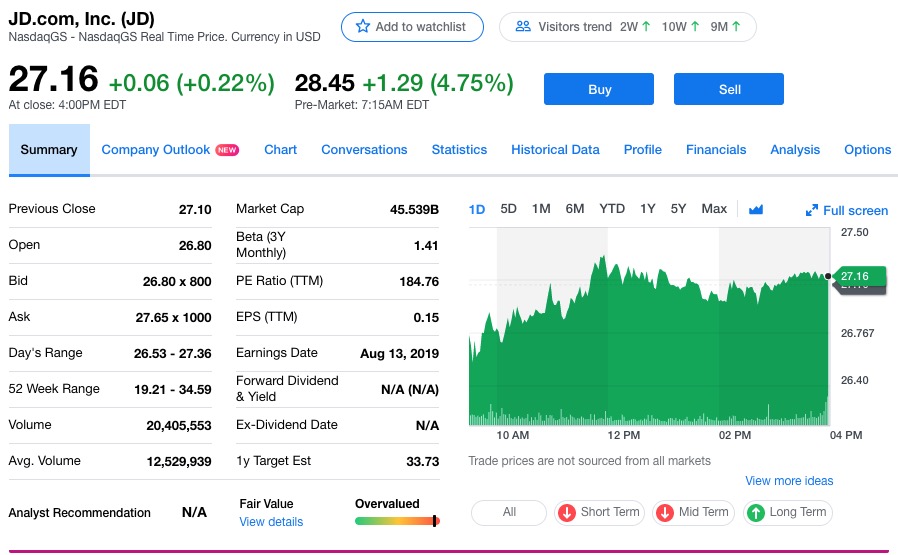Click the Earnings Date Aug 13, 2019
This screenshot has width=898, height=555.
click(x=399, y=353)
